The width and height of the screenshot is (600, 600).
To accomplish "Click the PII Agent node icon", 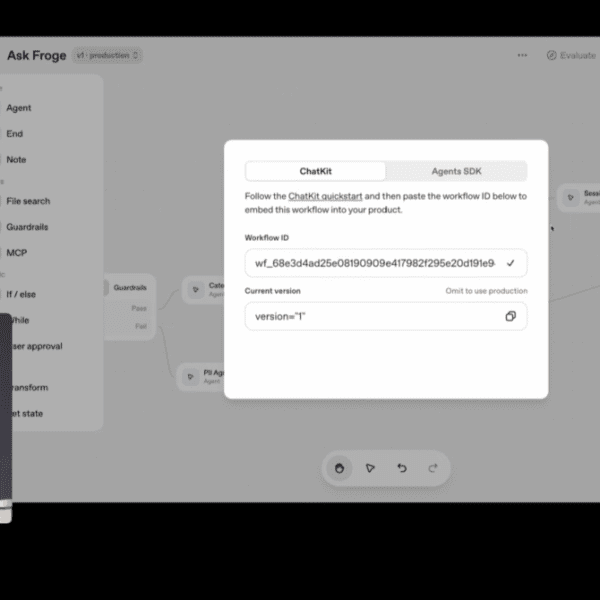I will click(190, 376).
